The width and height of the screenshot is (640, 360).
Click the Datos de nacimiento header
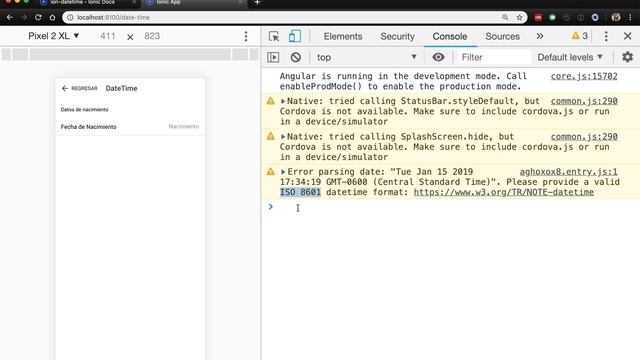click(x=84, y=109)
